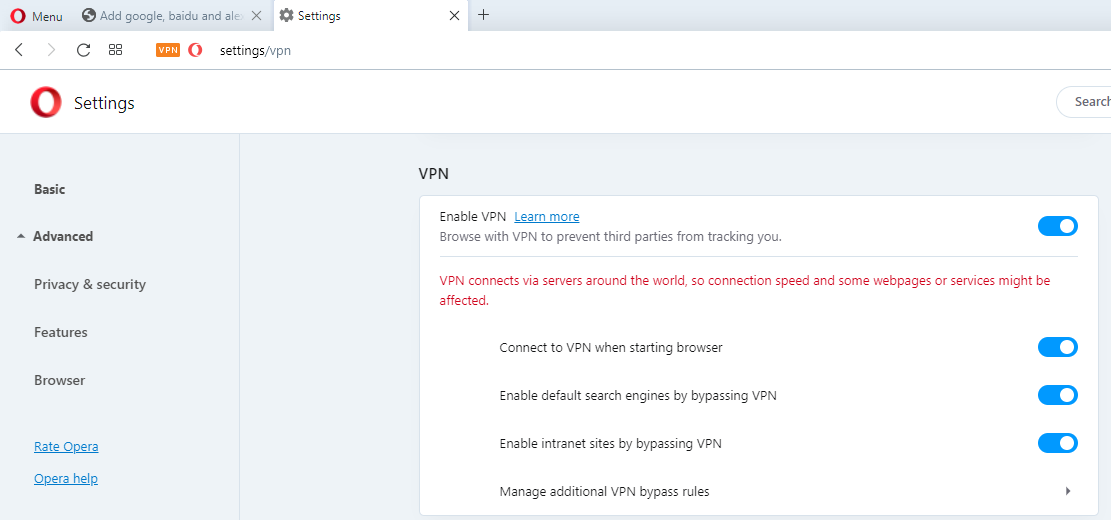Viewport: 1111px width, 520px height.
Task: Toggle default search engines VPN bypass
Action: click(1057, 395)
